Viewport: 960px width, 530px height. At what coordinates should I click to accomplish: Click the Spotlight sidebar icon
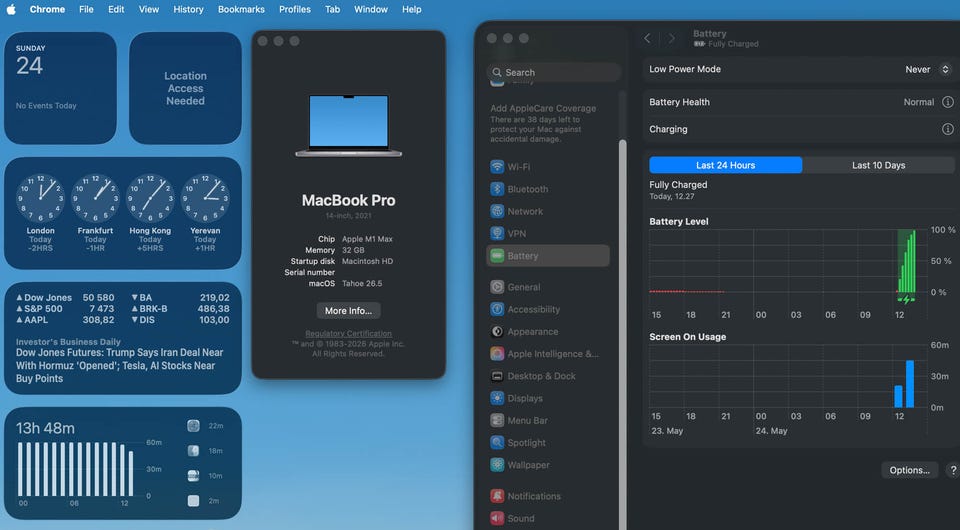pyautogui.click(x=497, y=442)
